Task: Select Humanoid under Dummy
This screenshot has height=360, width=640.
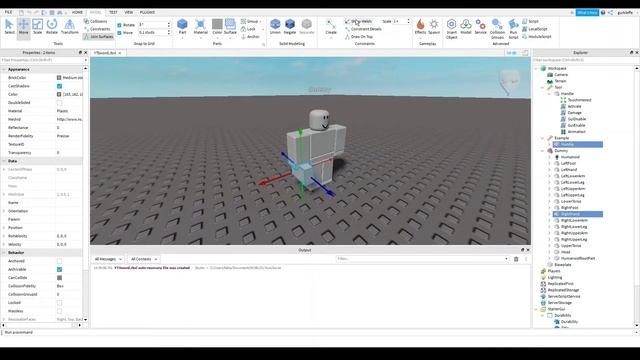Action: tap(570, 157)
